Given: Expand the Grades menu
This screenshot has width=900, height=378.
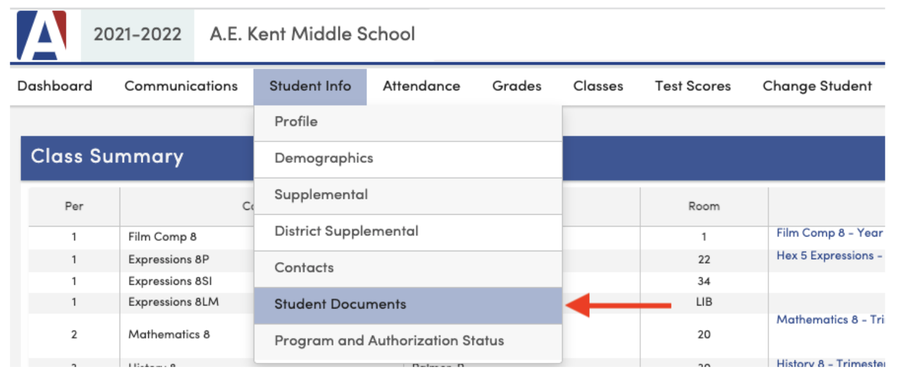Looking at the screenshot, I should click(x=517, y=86).
